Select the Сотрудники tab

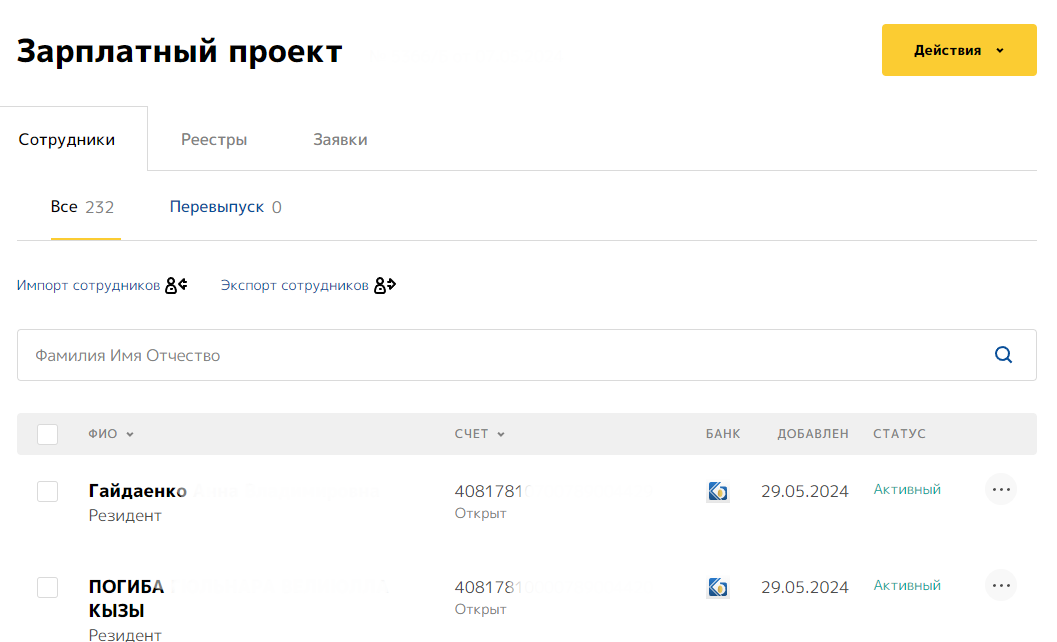point(67,140)
